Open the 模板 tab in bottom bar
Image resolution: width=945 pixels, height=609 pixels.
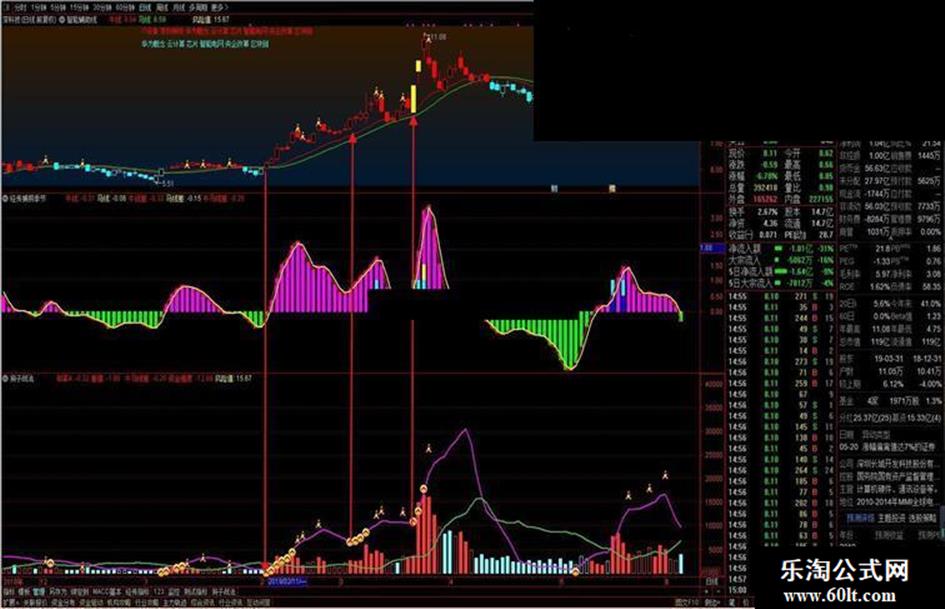24,592
